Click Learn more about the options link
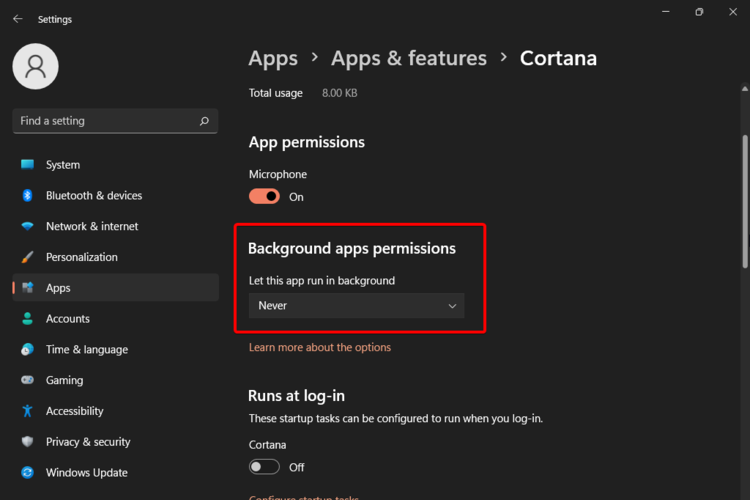 320,347
